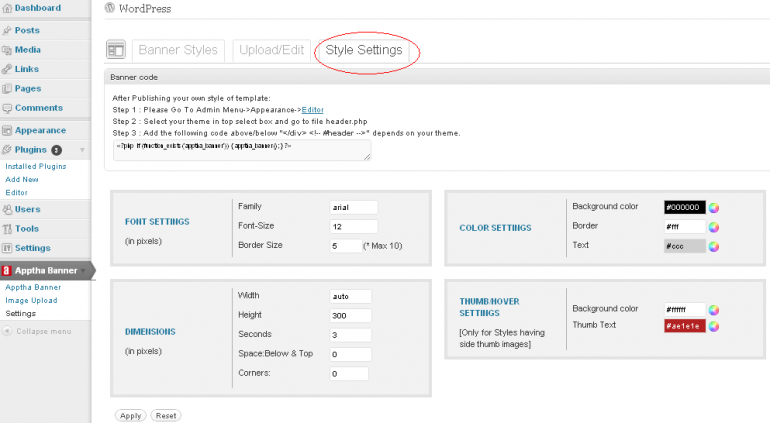Open the Dashboard menu item
The width and height of the screenshot is (770, 423).
(x=38, y=8)
